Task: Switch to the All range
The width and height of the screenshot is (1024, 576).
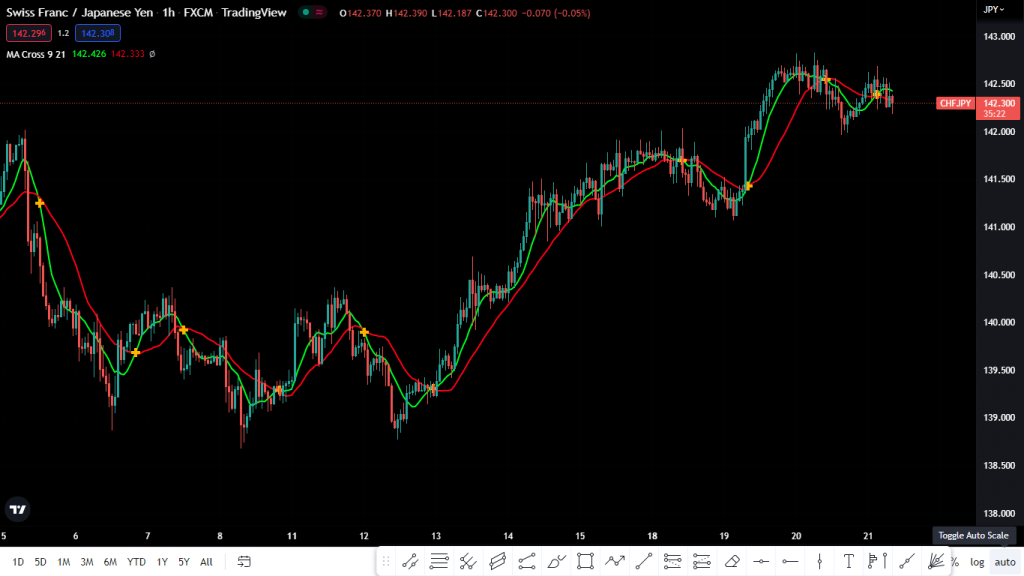Action: (206, 562)
